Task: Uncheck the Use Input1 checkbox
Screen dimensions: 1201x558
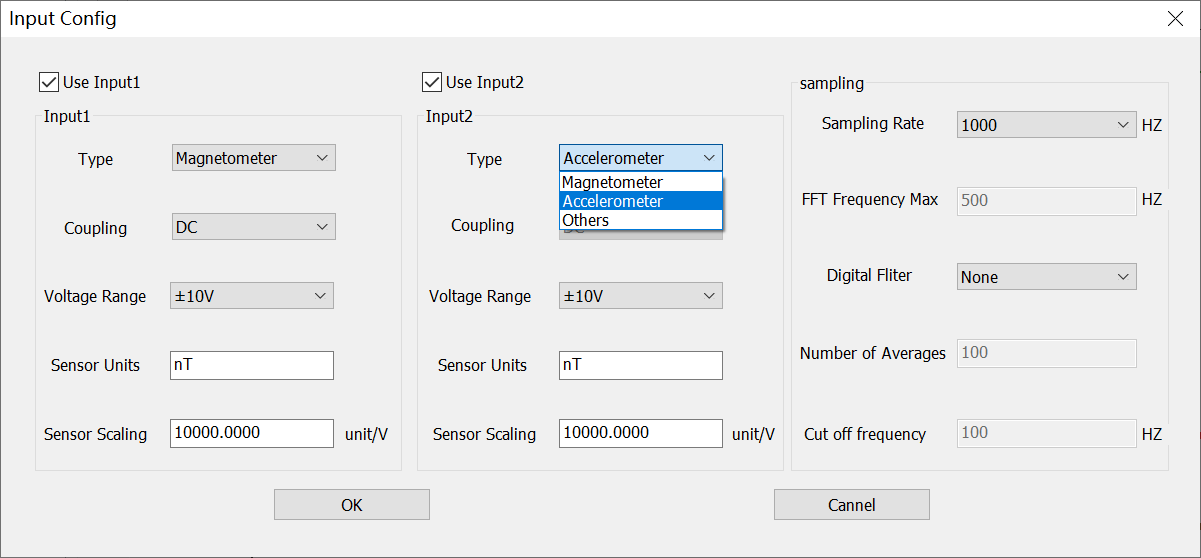Action: tap(49, 82)
